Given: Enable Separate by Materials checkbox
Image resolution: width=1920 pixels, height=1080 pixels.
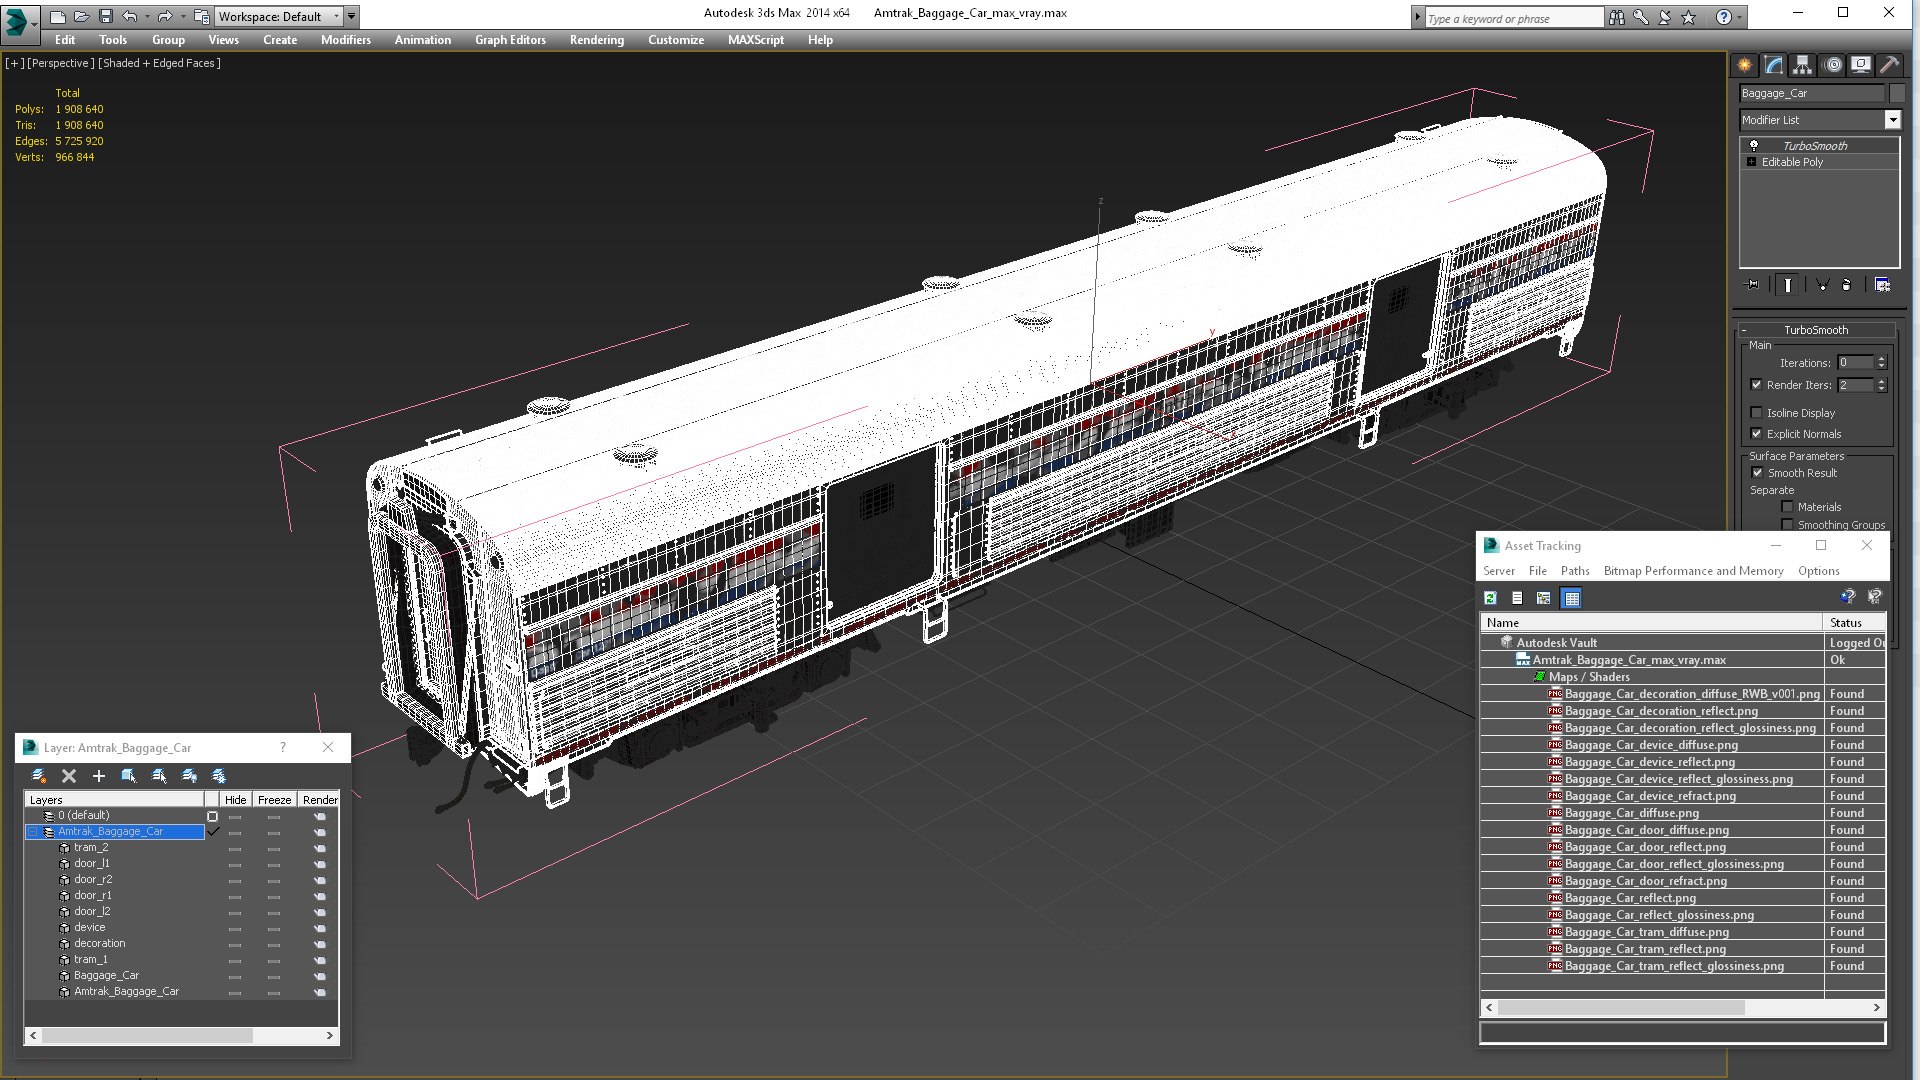Looking at the screenshot, I should (x=1787, y=507).
